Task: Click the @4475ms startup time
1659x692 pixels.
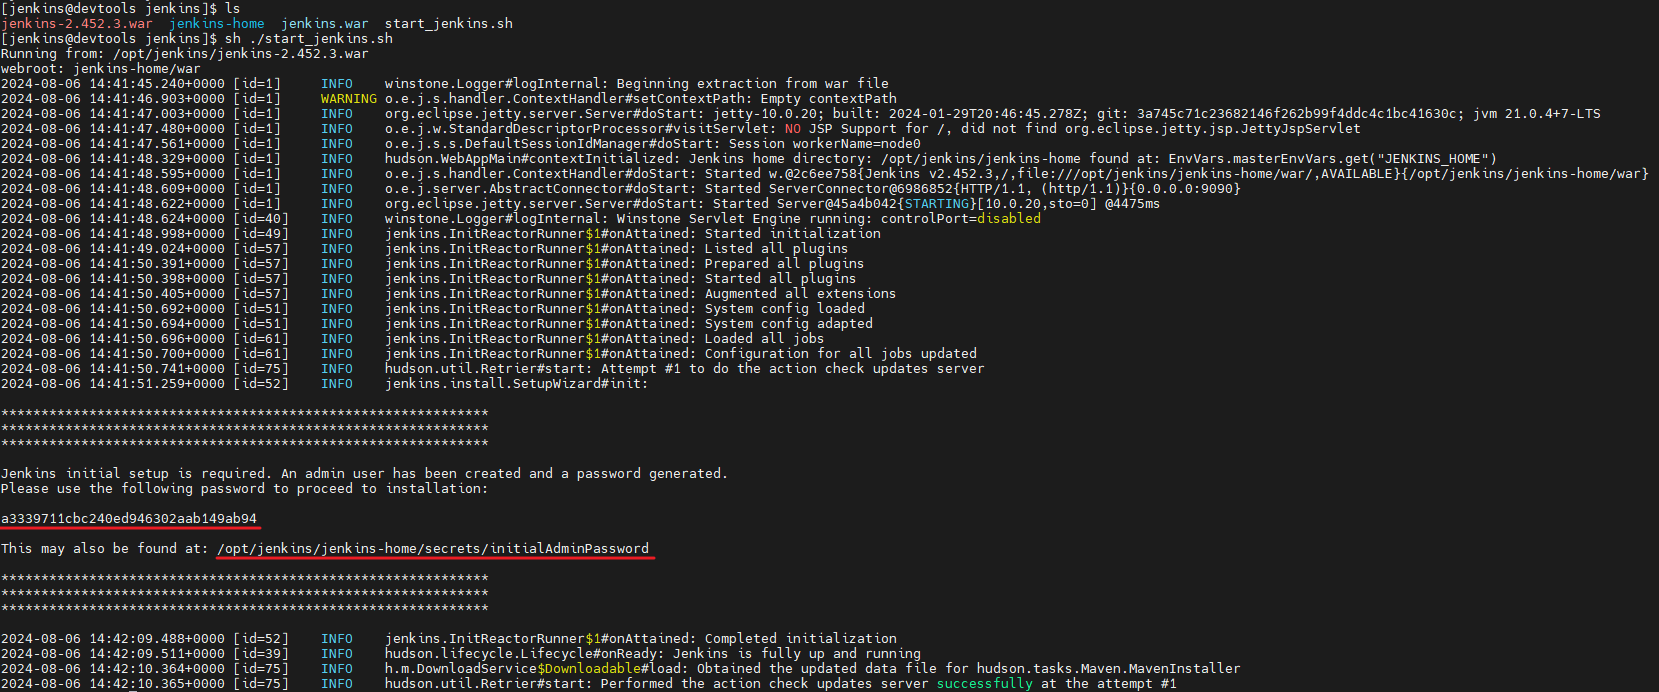Action: (x=1133, y=203)
